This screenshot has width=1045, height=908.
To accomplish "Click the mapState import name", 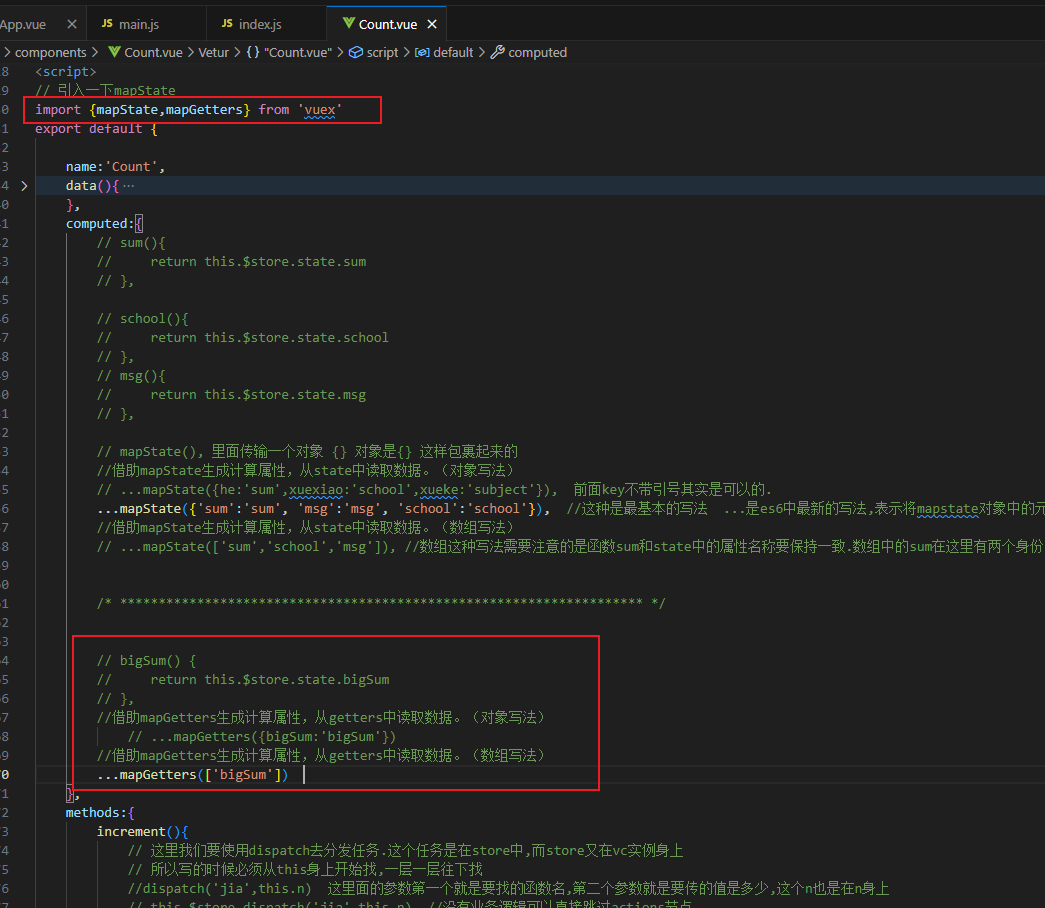I will (x=127, y=109).
